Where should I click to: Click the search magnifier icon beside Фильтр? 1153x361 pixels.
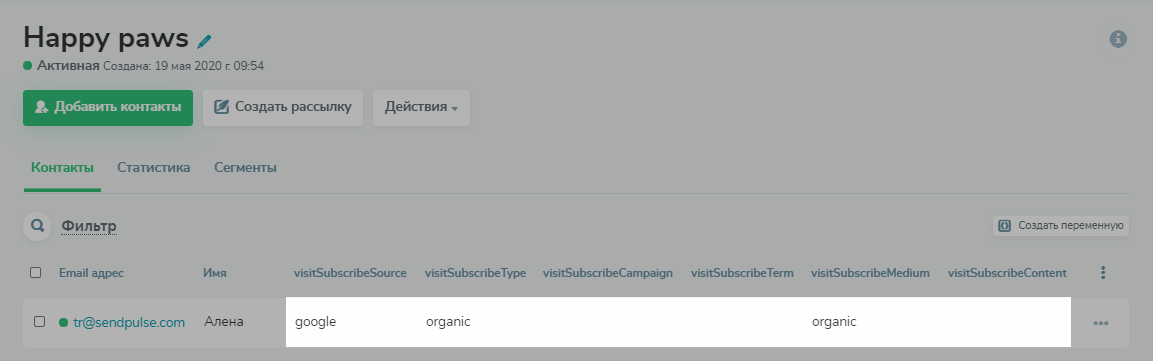[x=38, y=226]
